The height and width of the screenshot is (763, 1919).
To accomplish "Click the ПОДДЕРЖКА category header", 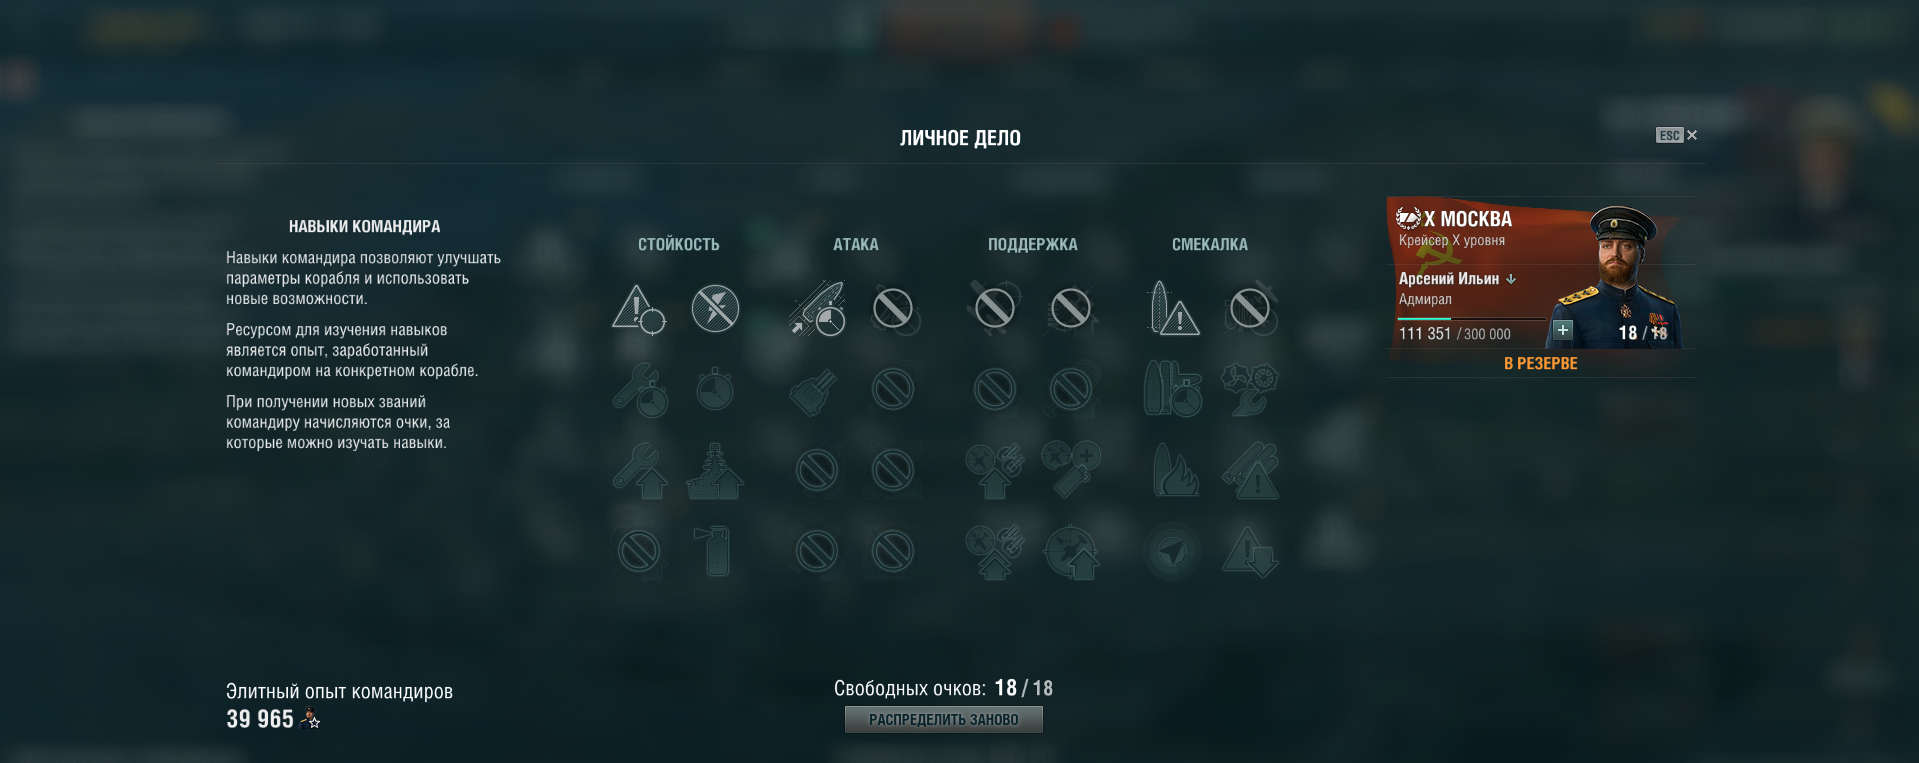I will tap(1033, 244).
